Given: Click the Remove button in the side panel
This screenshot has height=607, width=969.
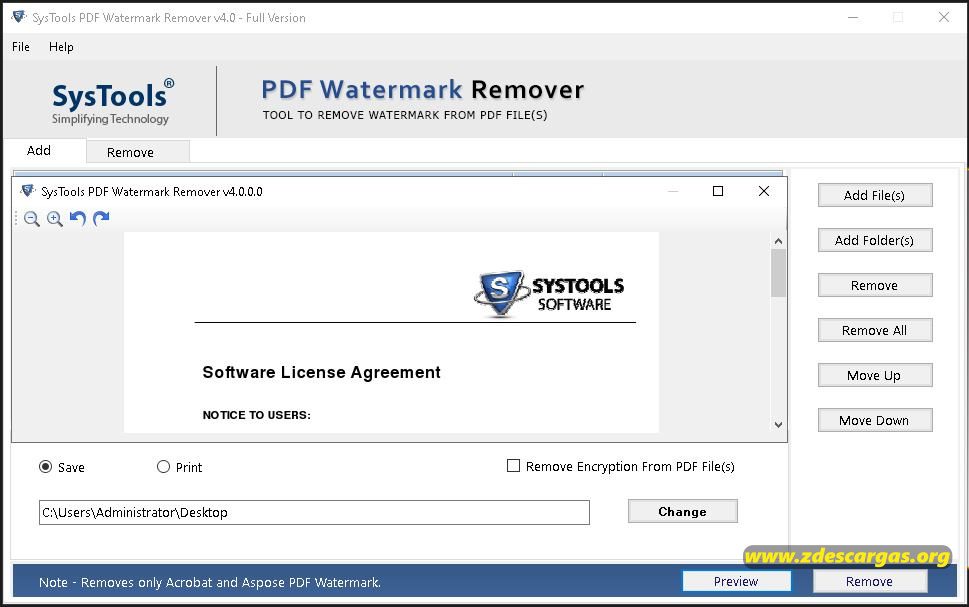Looking at the screenshot, I should click(874, 286).
